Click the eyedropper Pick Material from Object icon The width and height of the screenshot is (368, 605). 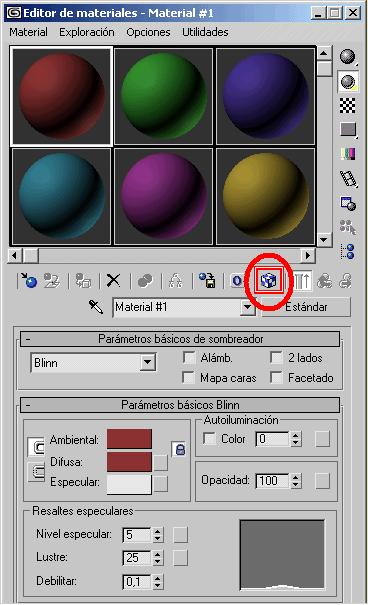point(96,307)
